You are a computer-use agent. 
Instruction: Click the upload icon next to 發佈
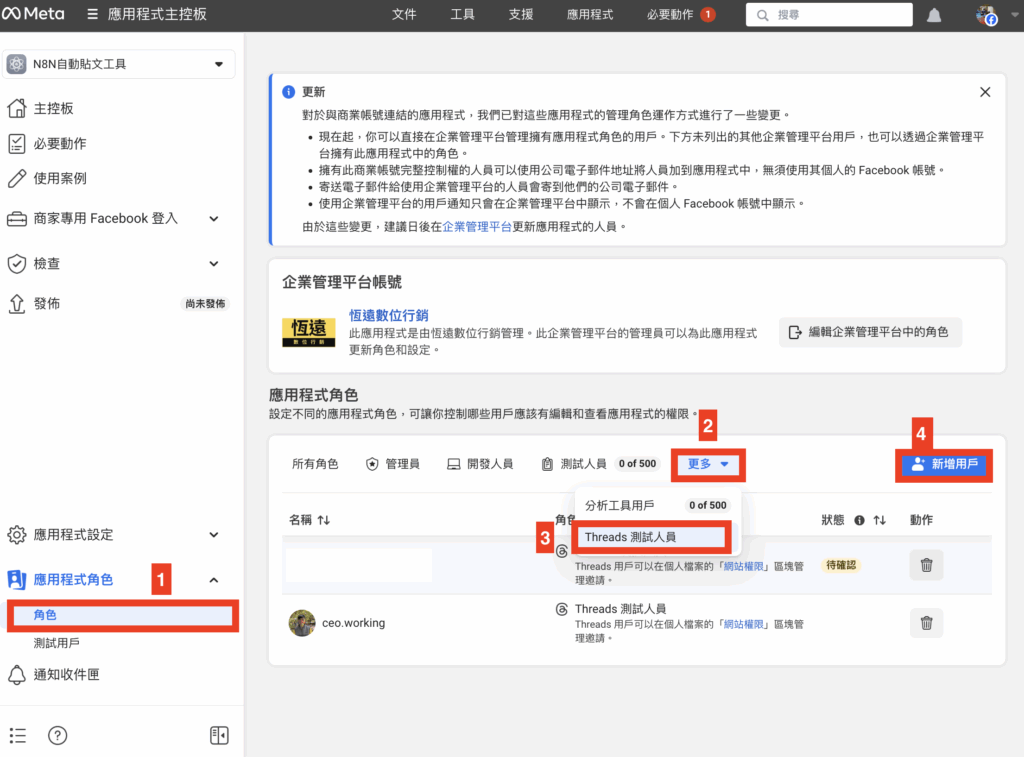coord(16,304)
